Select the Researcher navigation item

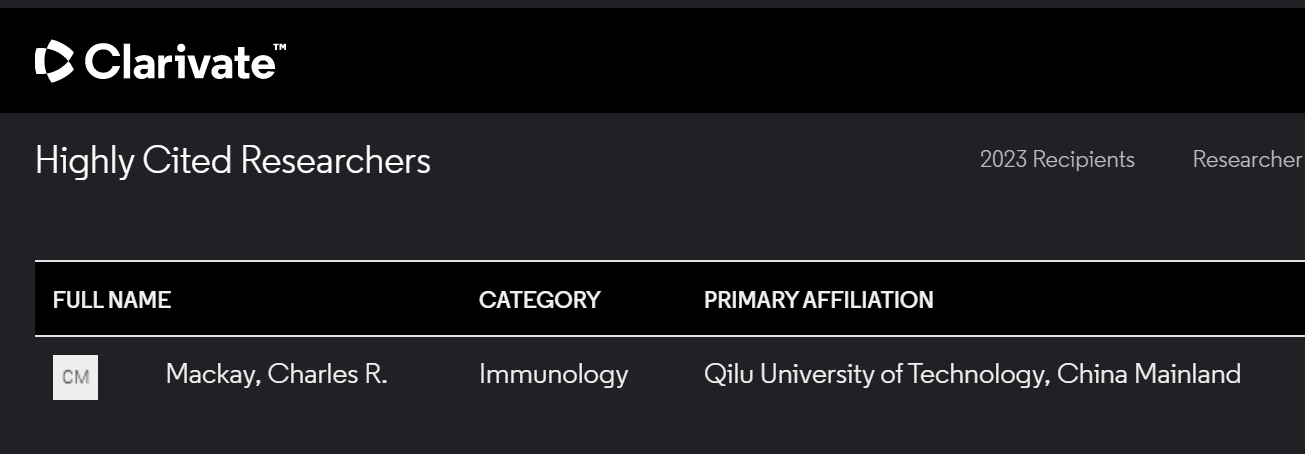click(1246, 160)
